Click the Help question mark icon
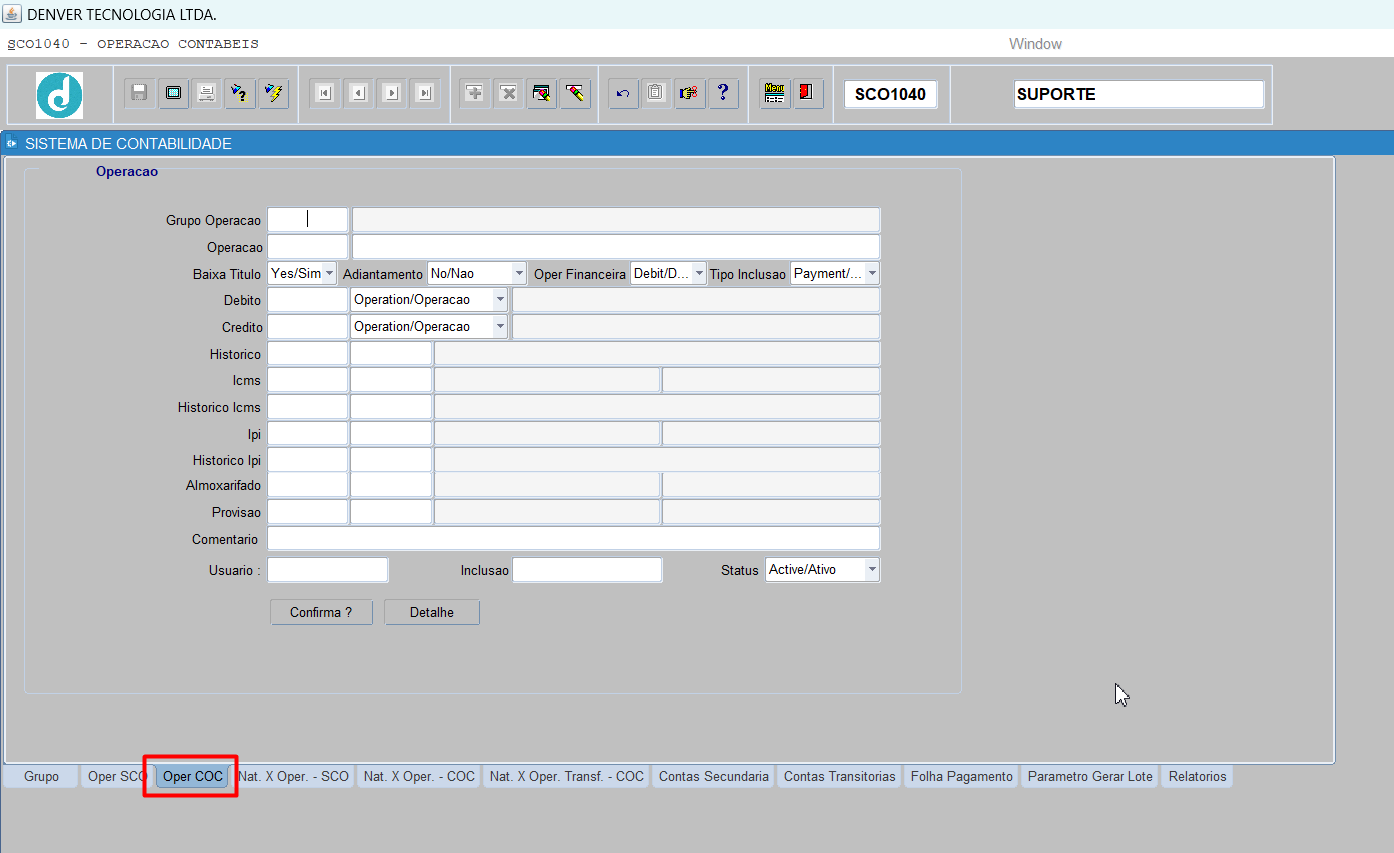Screen dimensions: 1394x853 pos(723,93)
